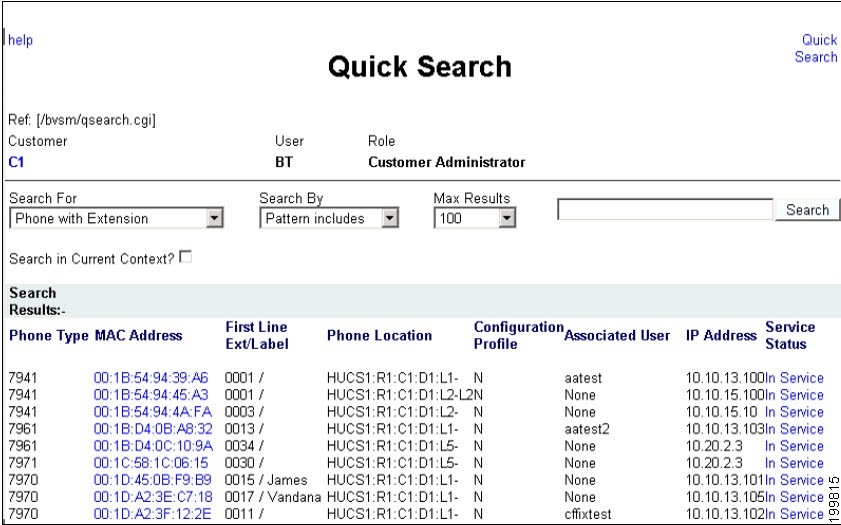Viewport: 841px width, 525px height.
Task: Expand the Search For dropdown
Action: [116, 218]
